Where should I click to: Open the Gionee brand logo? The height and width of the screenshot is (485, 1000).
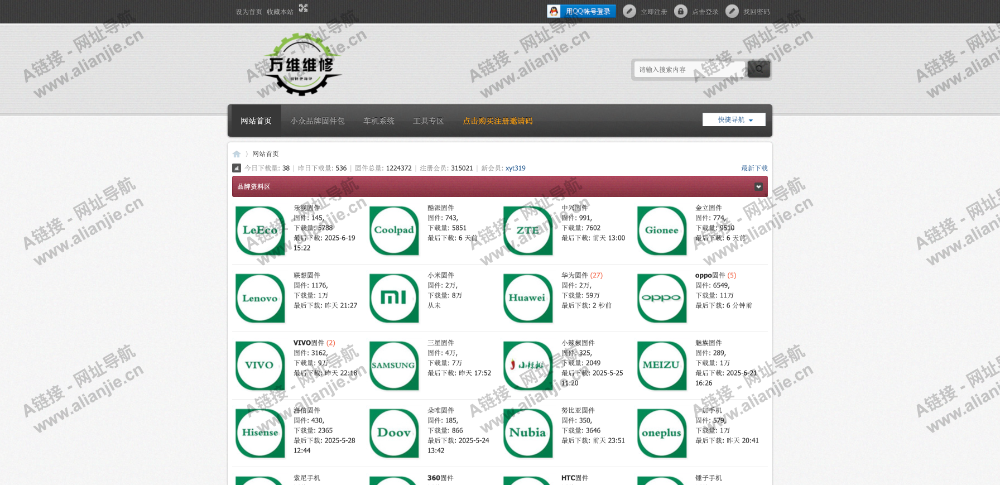(x=662, y=230)
